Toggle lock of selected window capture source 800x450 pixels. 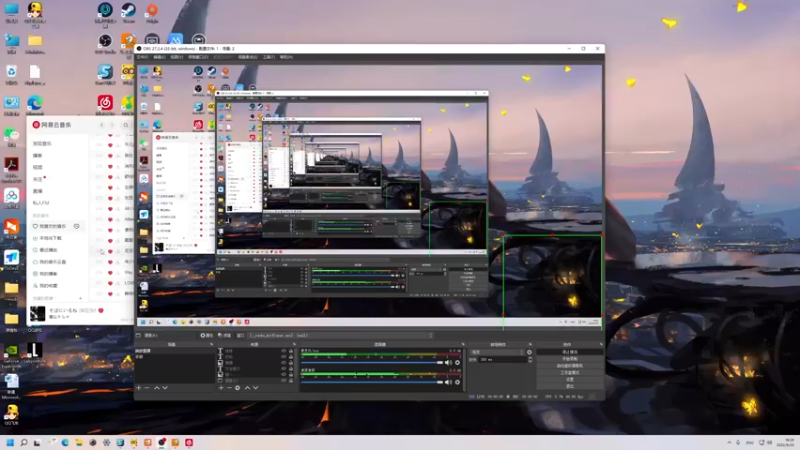click(x=291, y=380)
